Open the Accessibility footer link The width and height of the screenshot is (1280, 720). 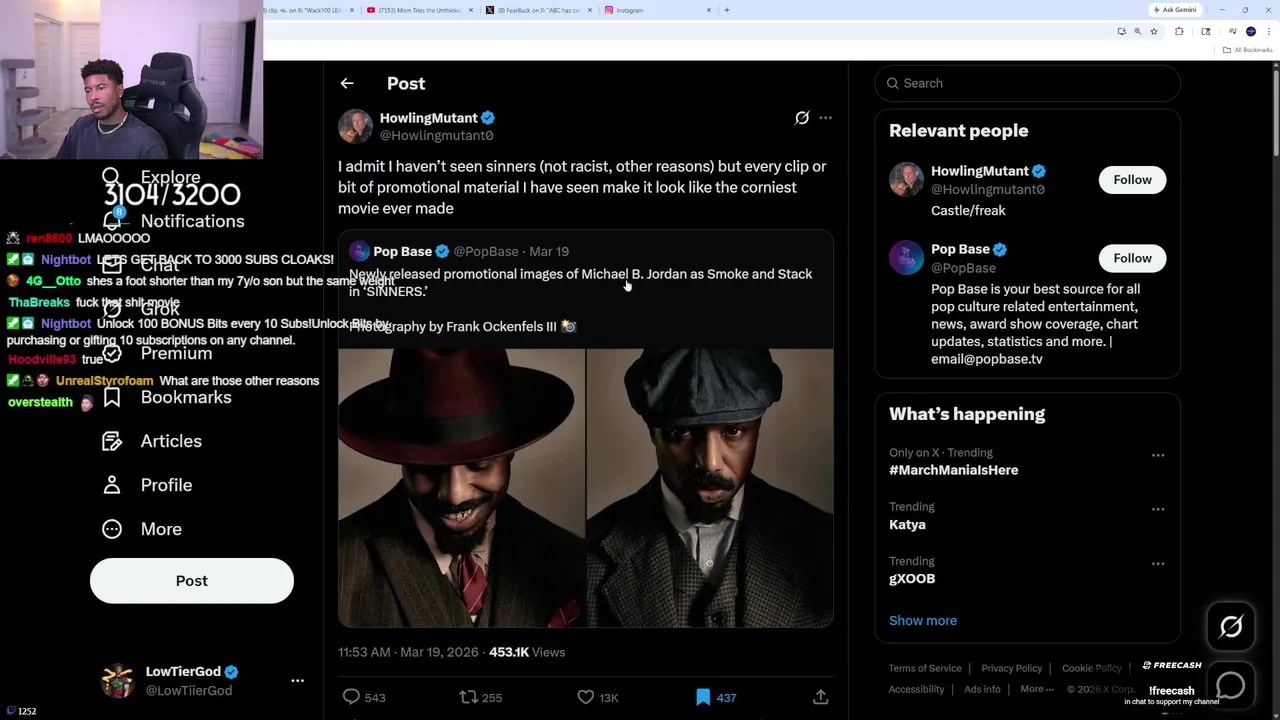coord(916,689)
